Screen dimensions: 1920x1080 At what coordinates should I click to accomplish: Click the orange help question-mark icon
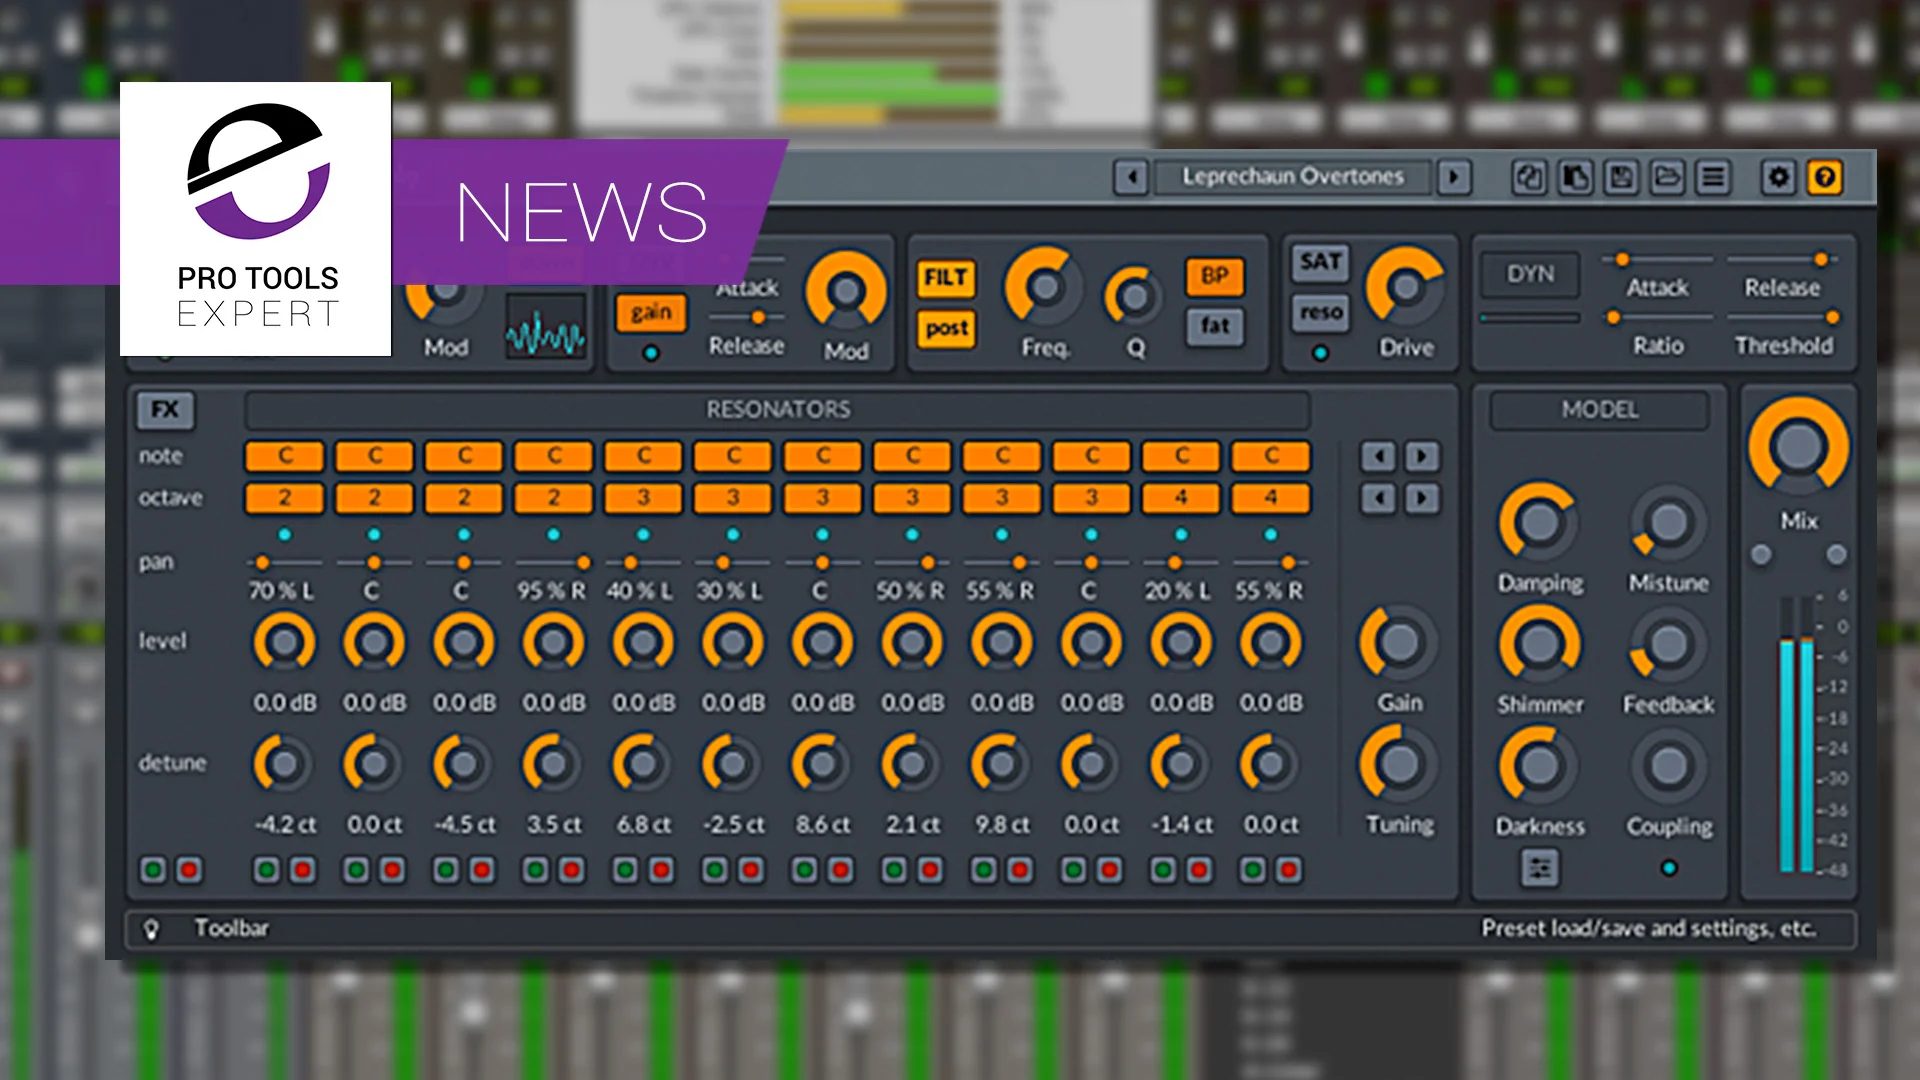point(1825,178)
